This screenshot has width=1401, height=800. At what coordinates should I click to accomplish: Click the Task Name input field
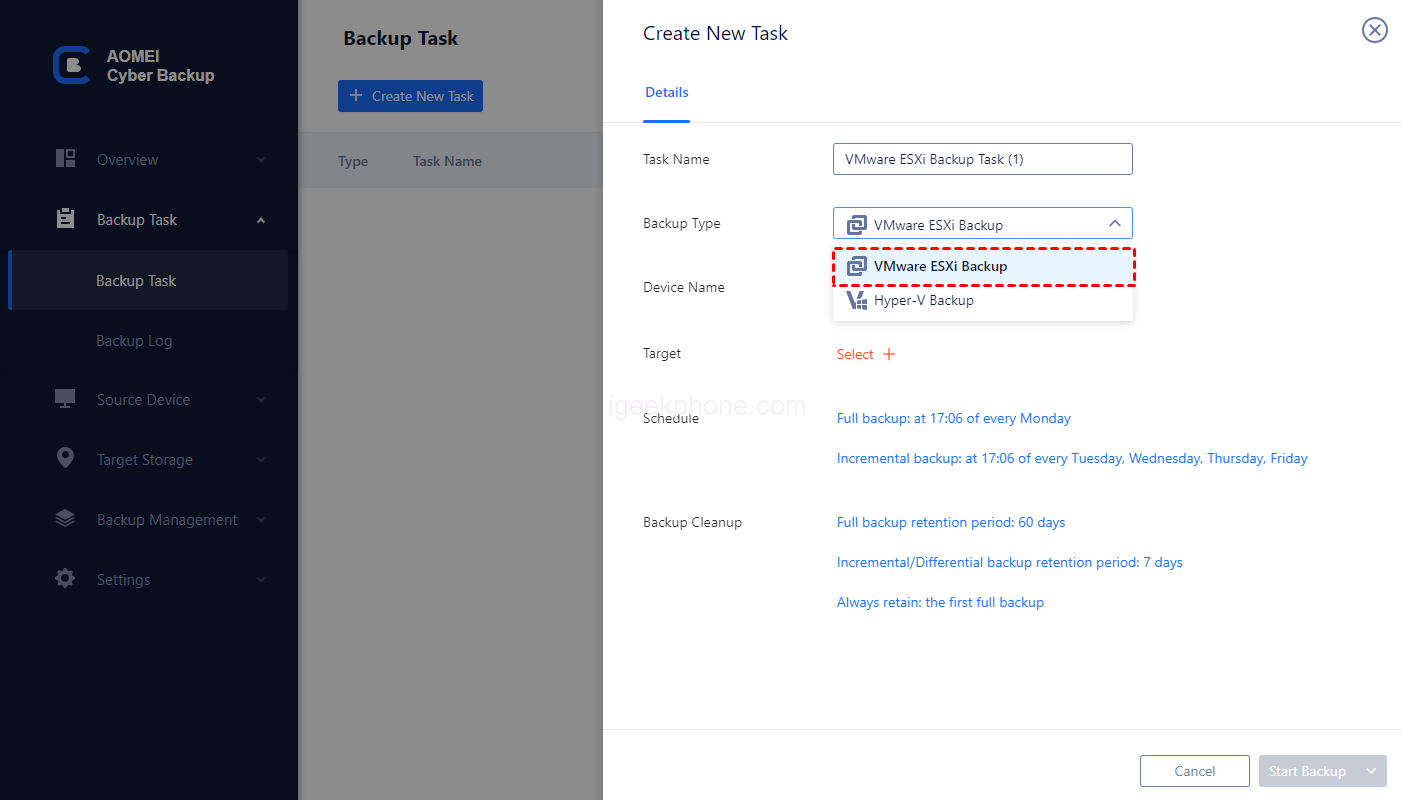point(982,159)
